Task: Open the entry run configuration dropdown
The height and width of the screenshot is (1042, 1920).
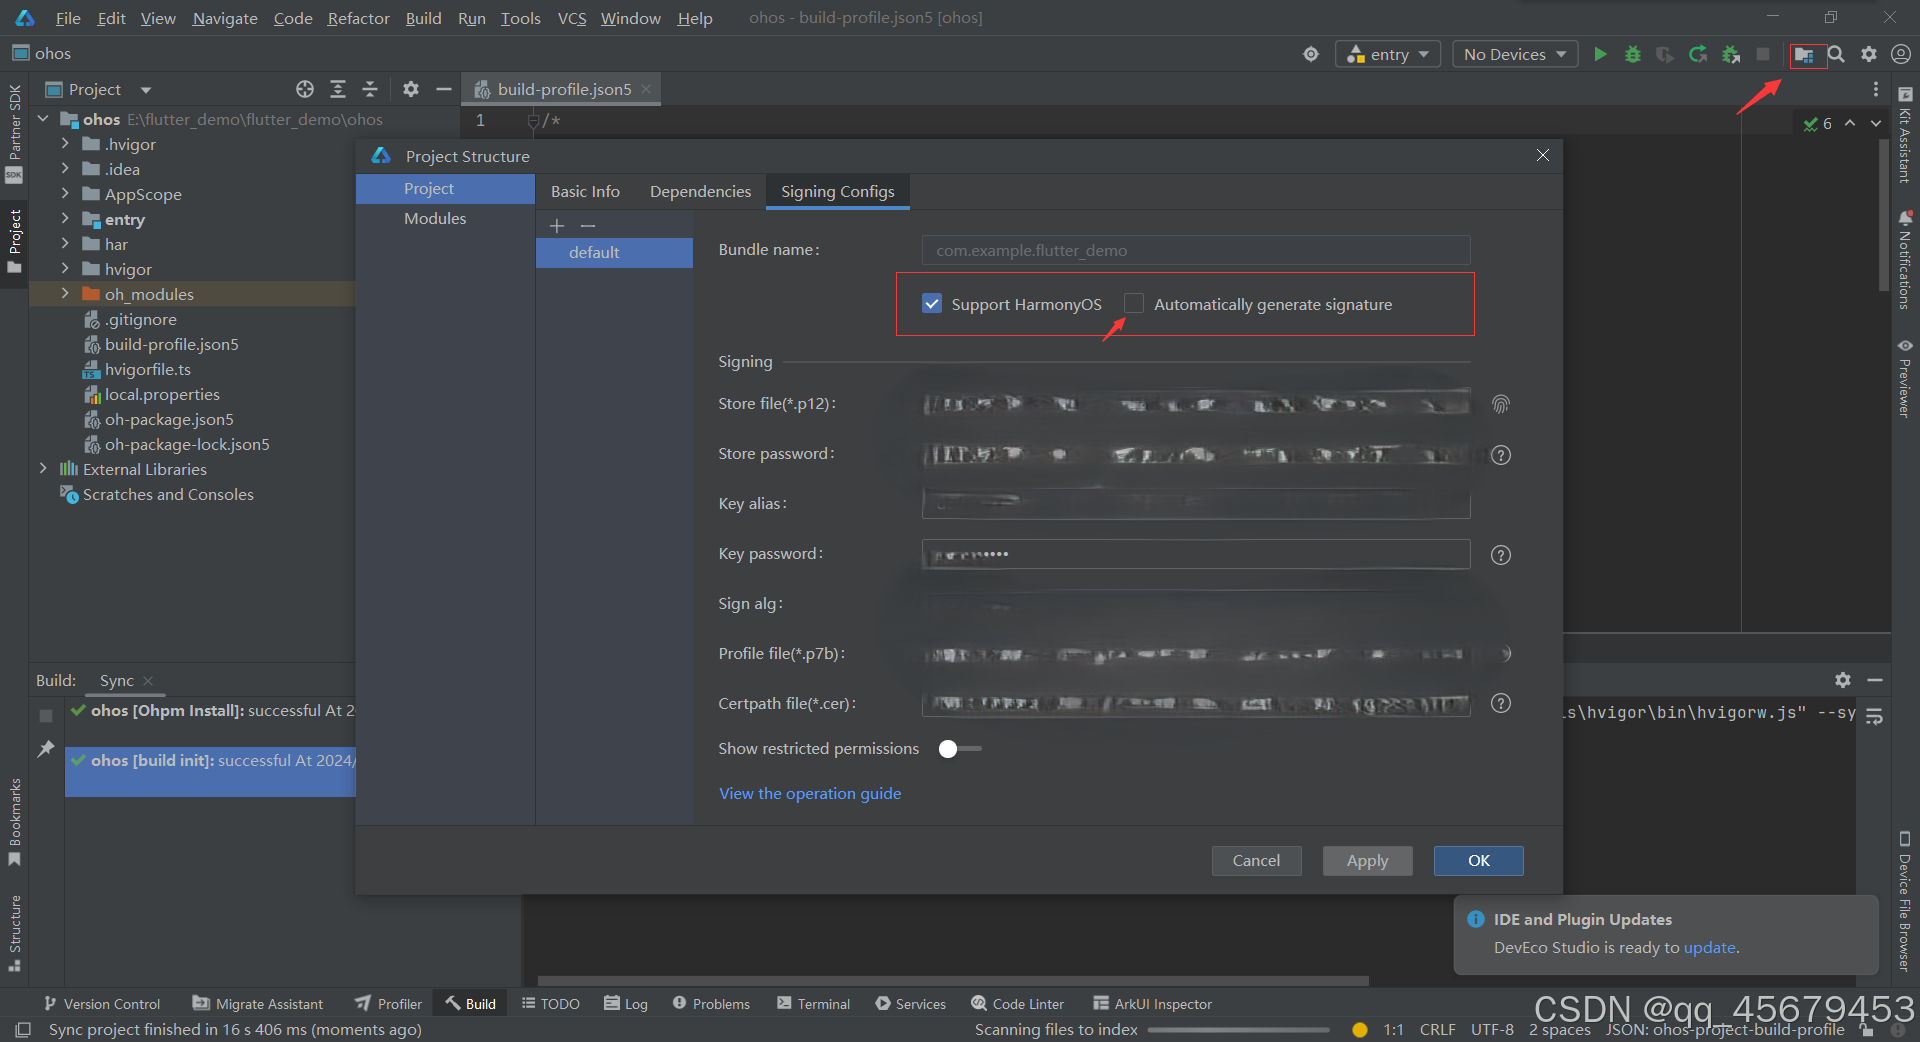Action: (1388, 54)
